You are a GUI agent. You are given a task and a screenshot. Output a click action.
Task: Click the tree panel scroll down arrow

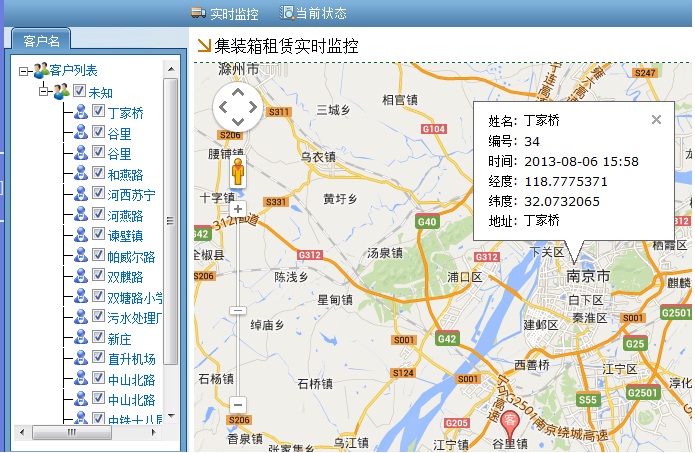coord(171,416)
